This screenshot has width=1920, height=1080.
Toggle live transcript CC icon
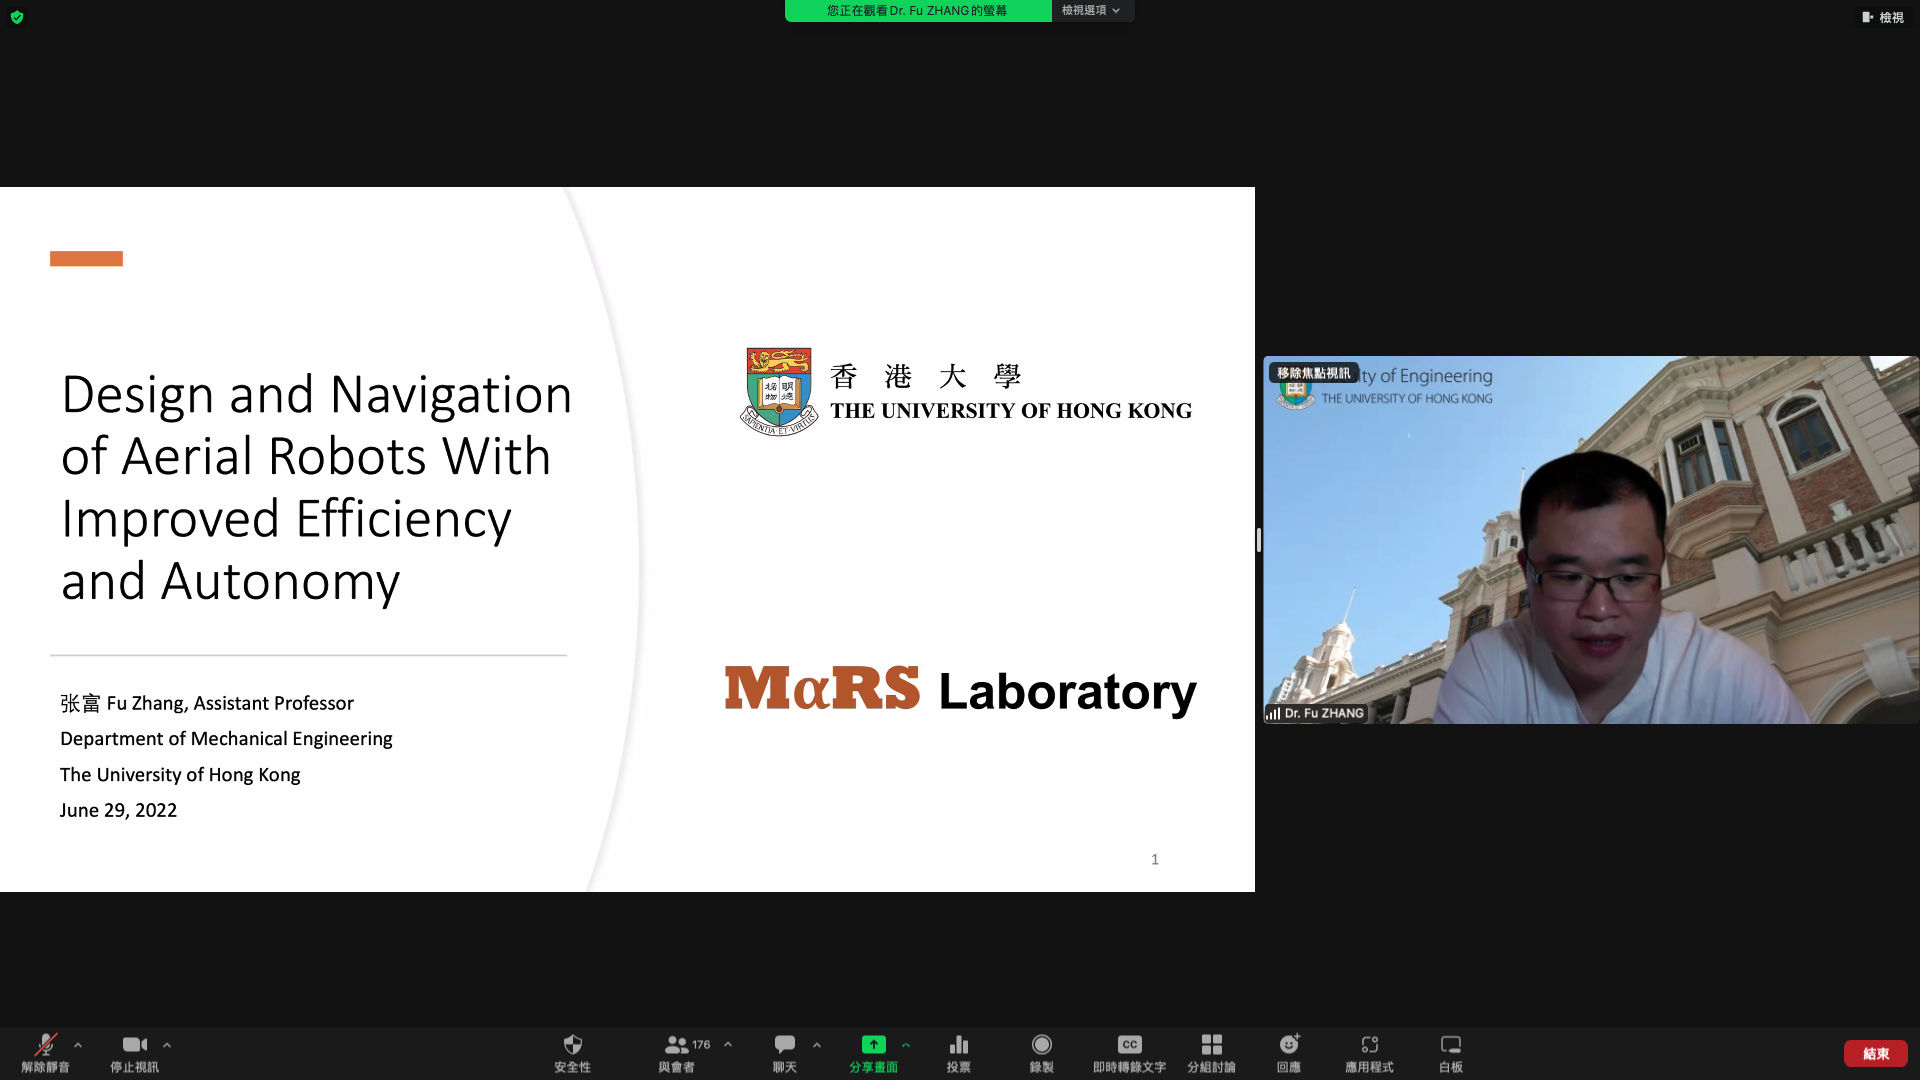pos(1129,1045)
